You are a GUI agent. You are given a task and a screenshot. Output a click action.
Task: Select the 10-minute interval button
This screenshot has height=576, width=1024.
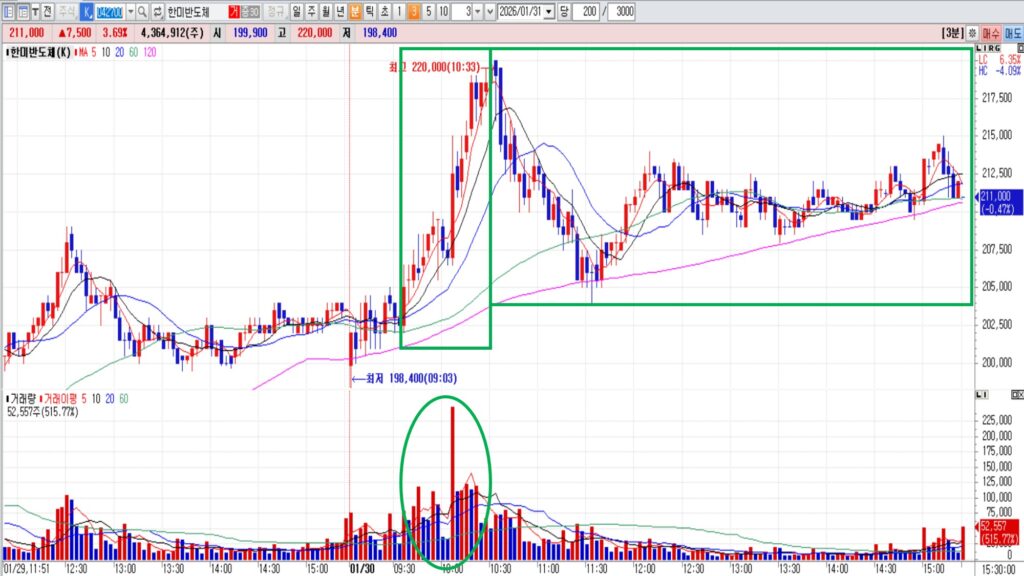(x=443, y=11)
